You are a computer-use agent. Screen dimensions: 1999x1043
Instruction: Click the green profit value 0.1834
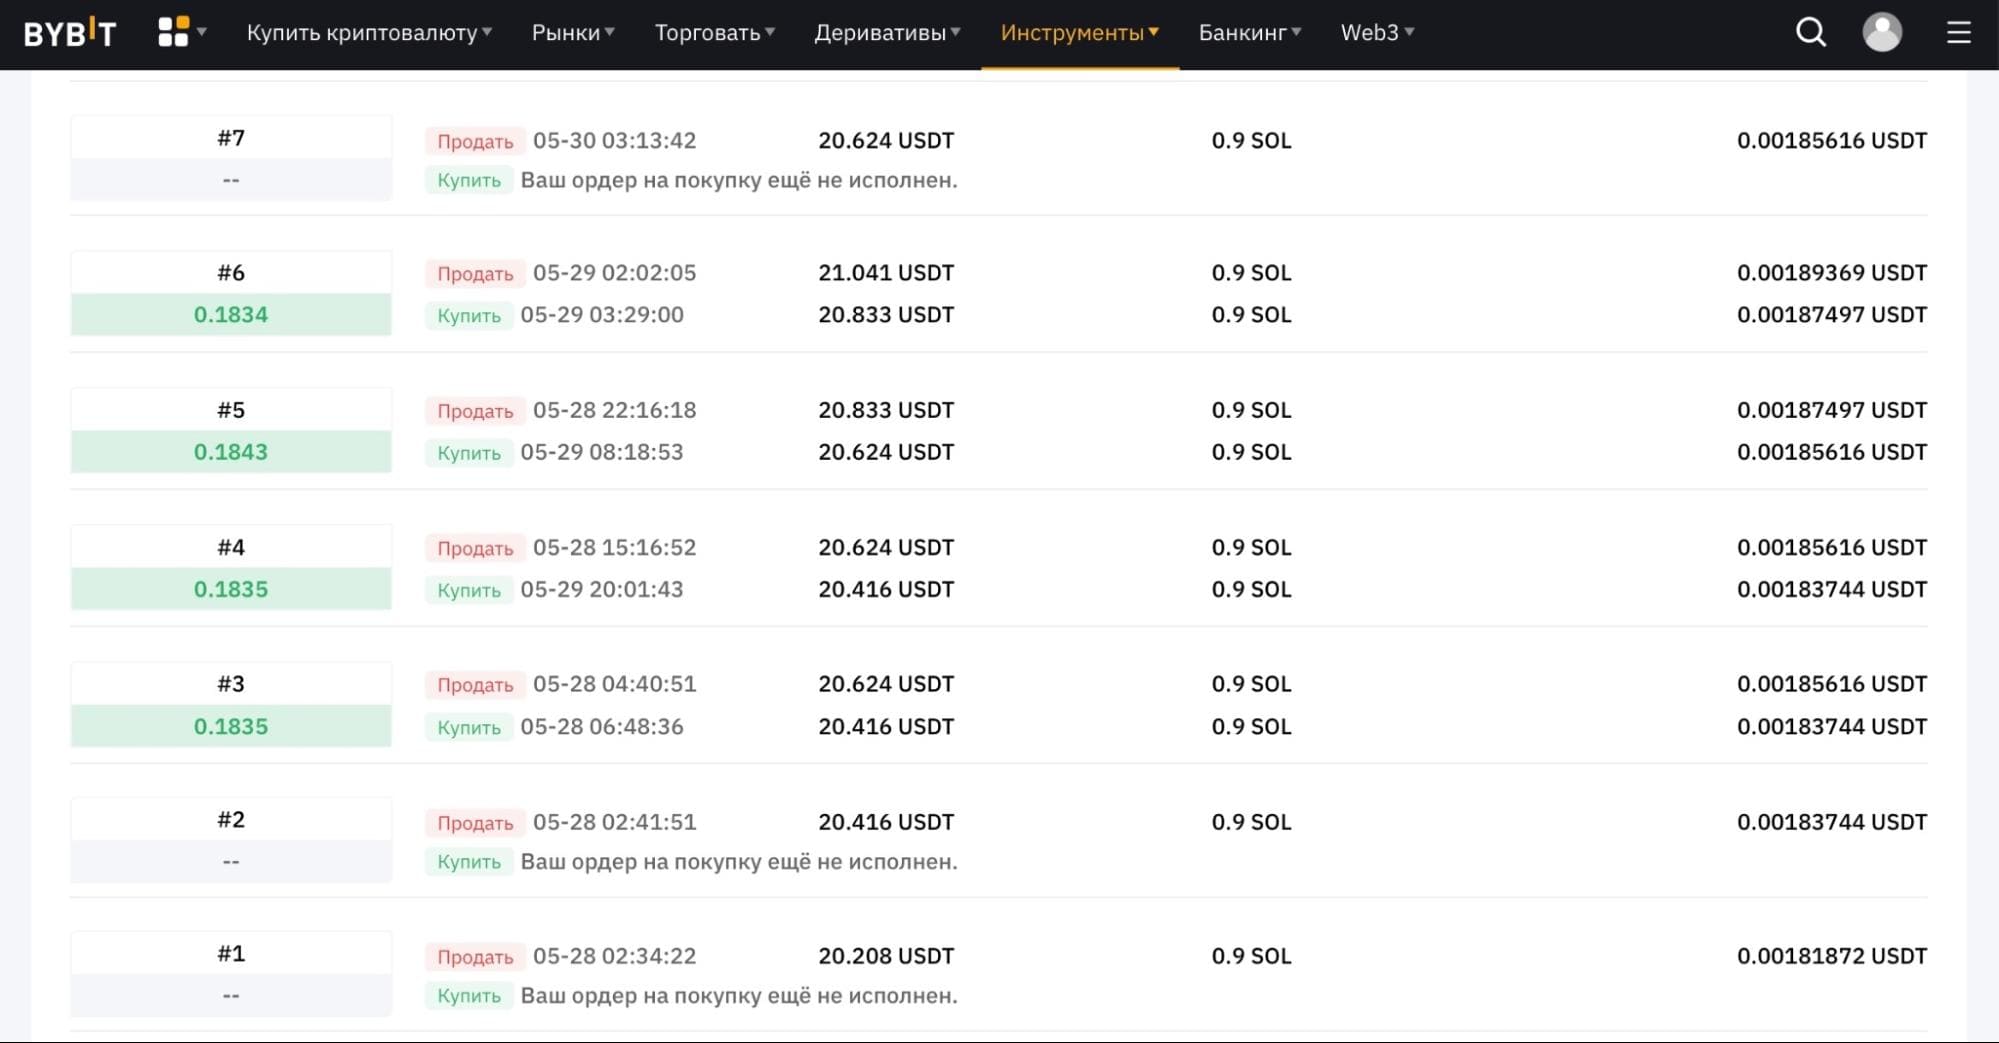coord(231,315)
